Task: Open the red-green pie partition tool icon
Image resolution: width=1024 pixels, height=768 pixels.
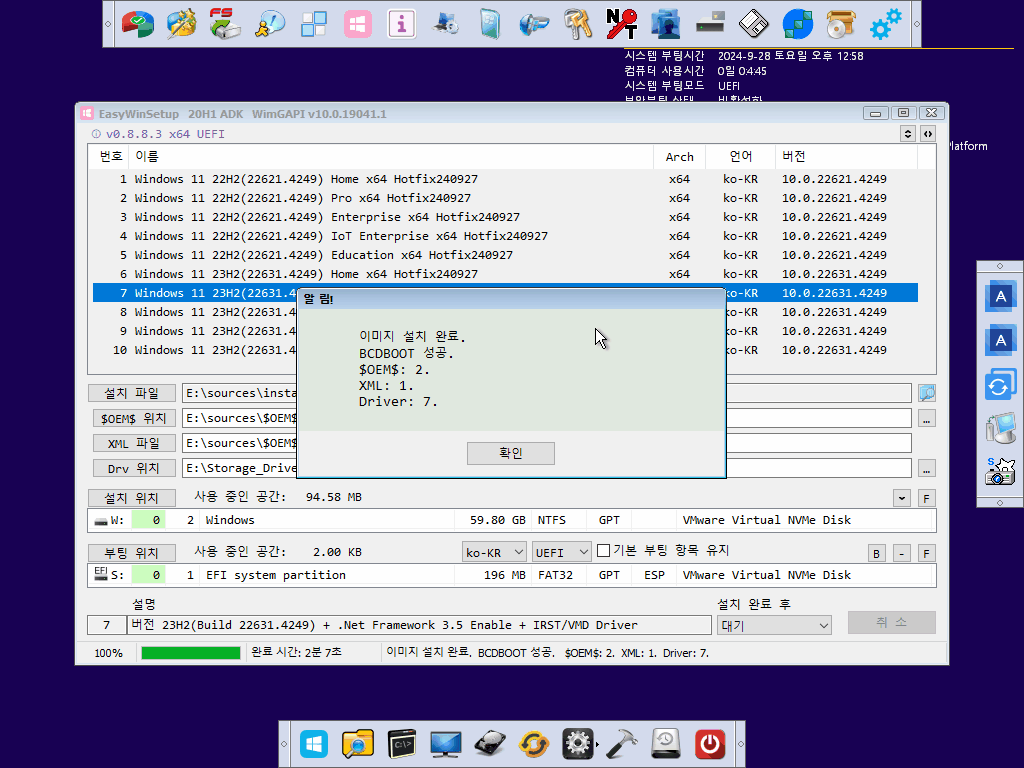Action: [138, 24]
